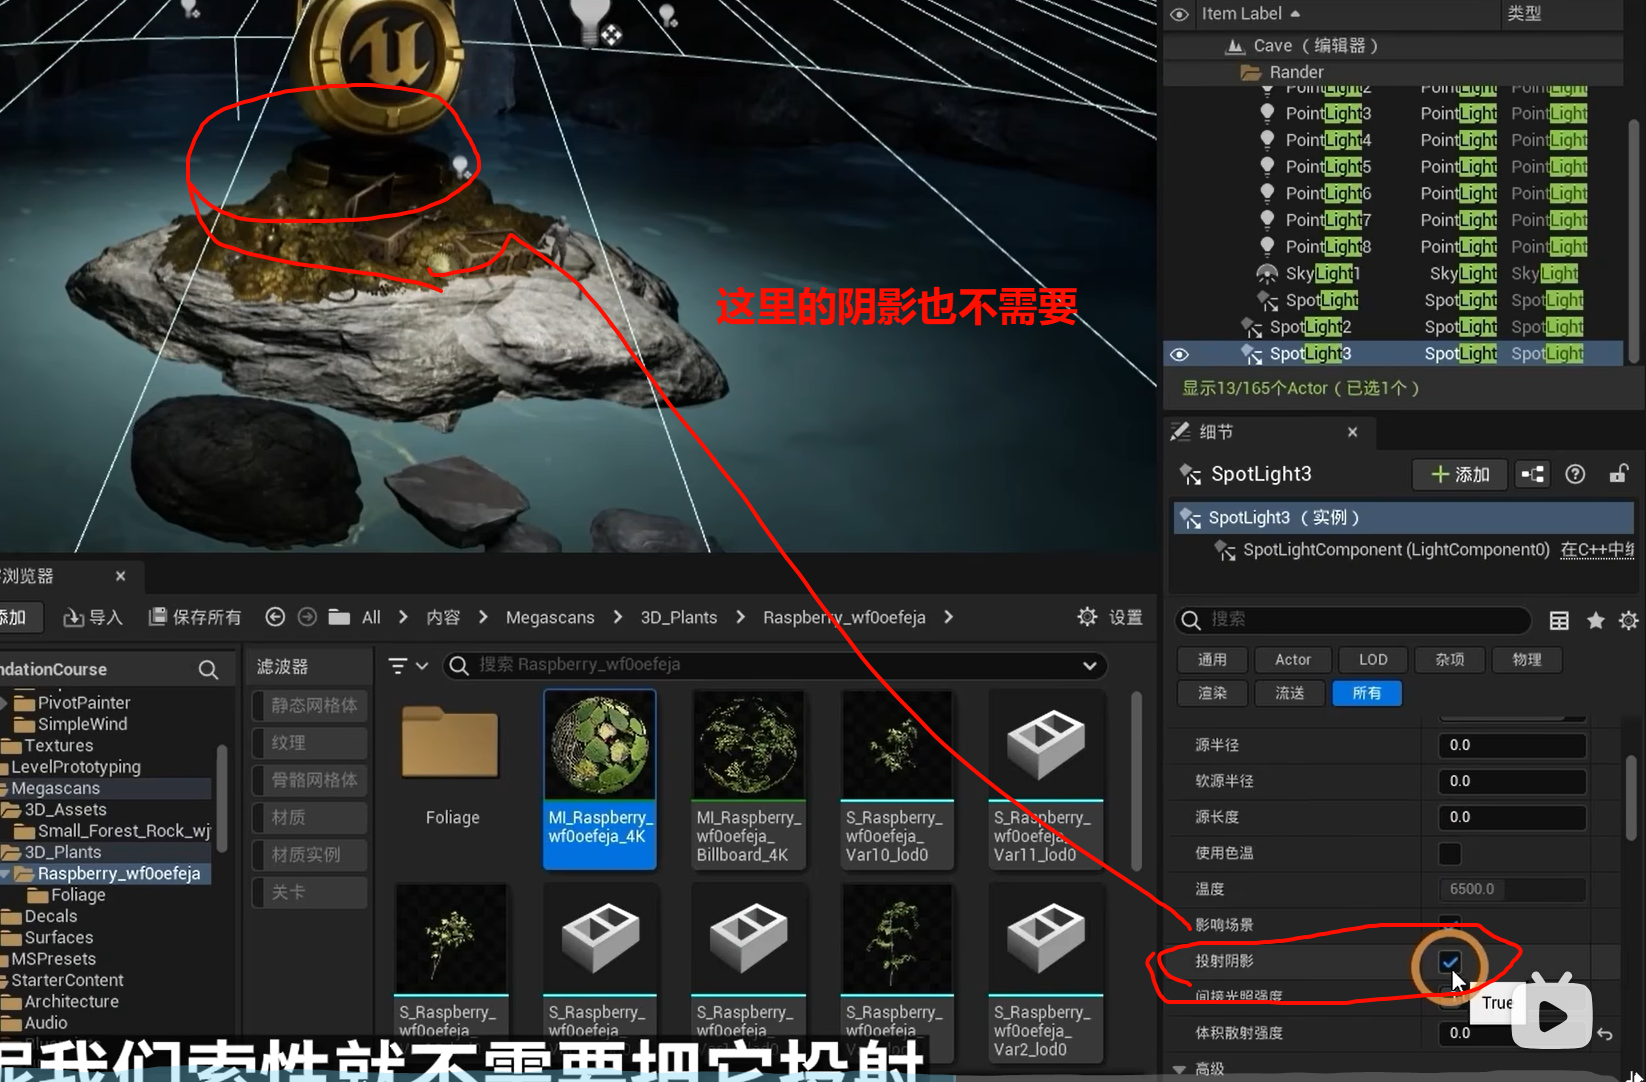Open the Decals folder in tree

point(50,916)
